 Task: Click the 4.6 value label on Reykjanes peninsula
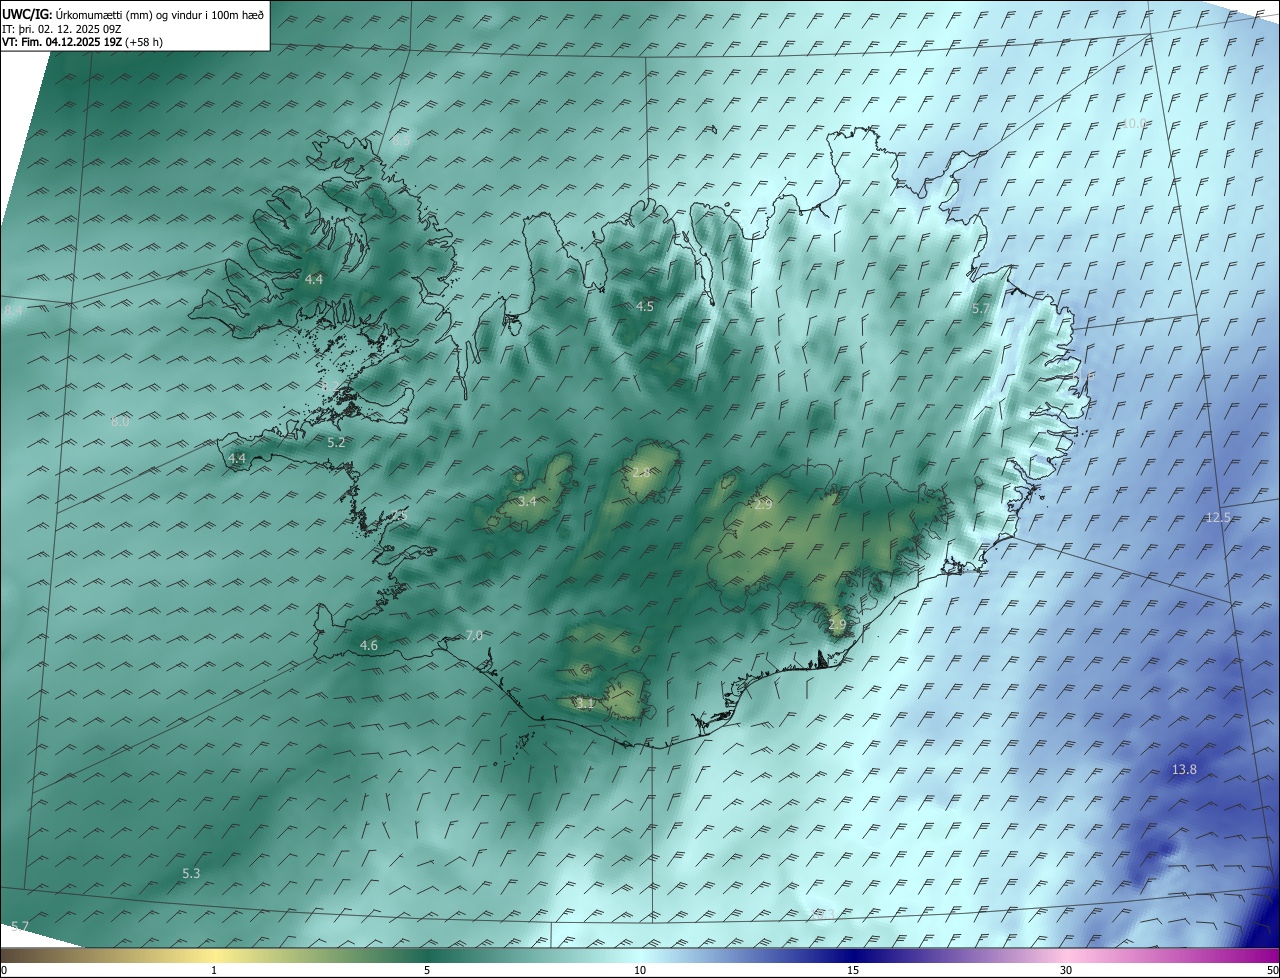[369, 646]
